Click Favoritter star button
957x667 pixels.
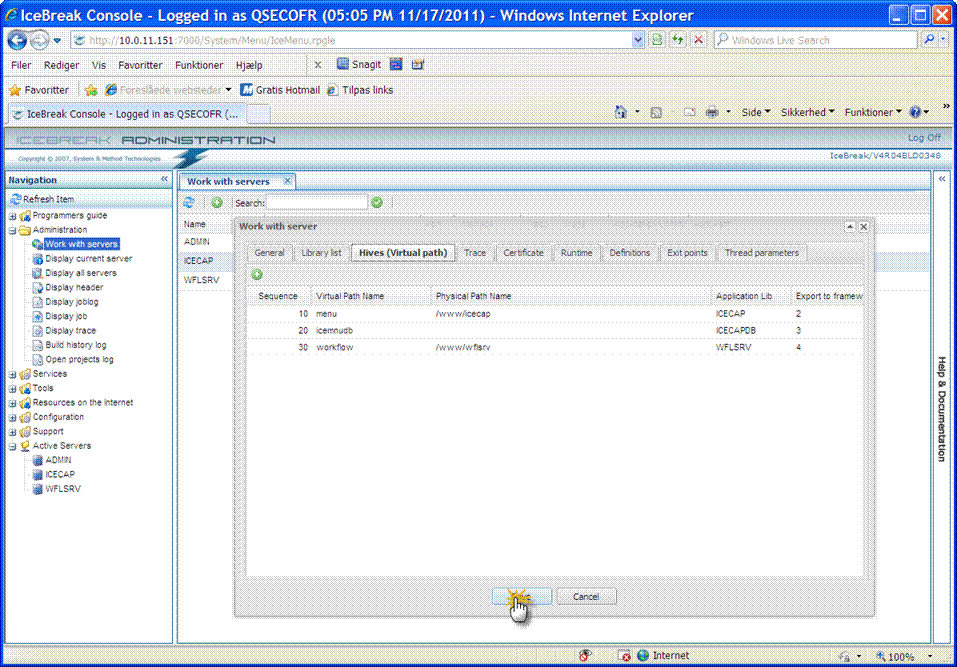(x=39, y=90)
